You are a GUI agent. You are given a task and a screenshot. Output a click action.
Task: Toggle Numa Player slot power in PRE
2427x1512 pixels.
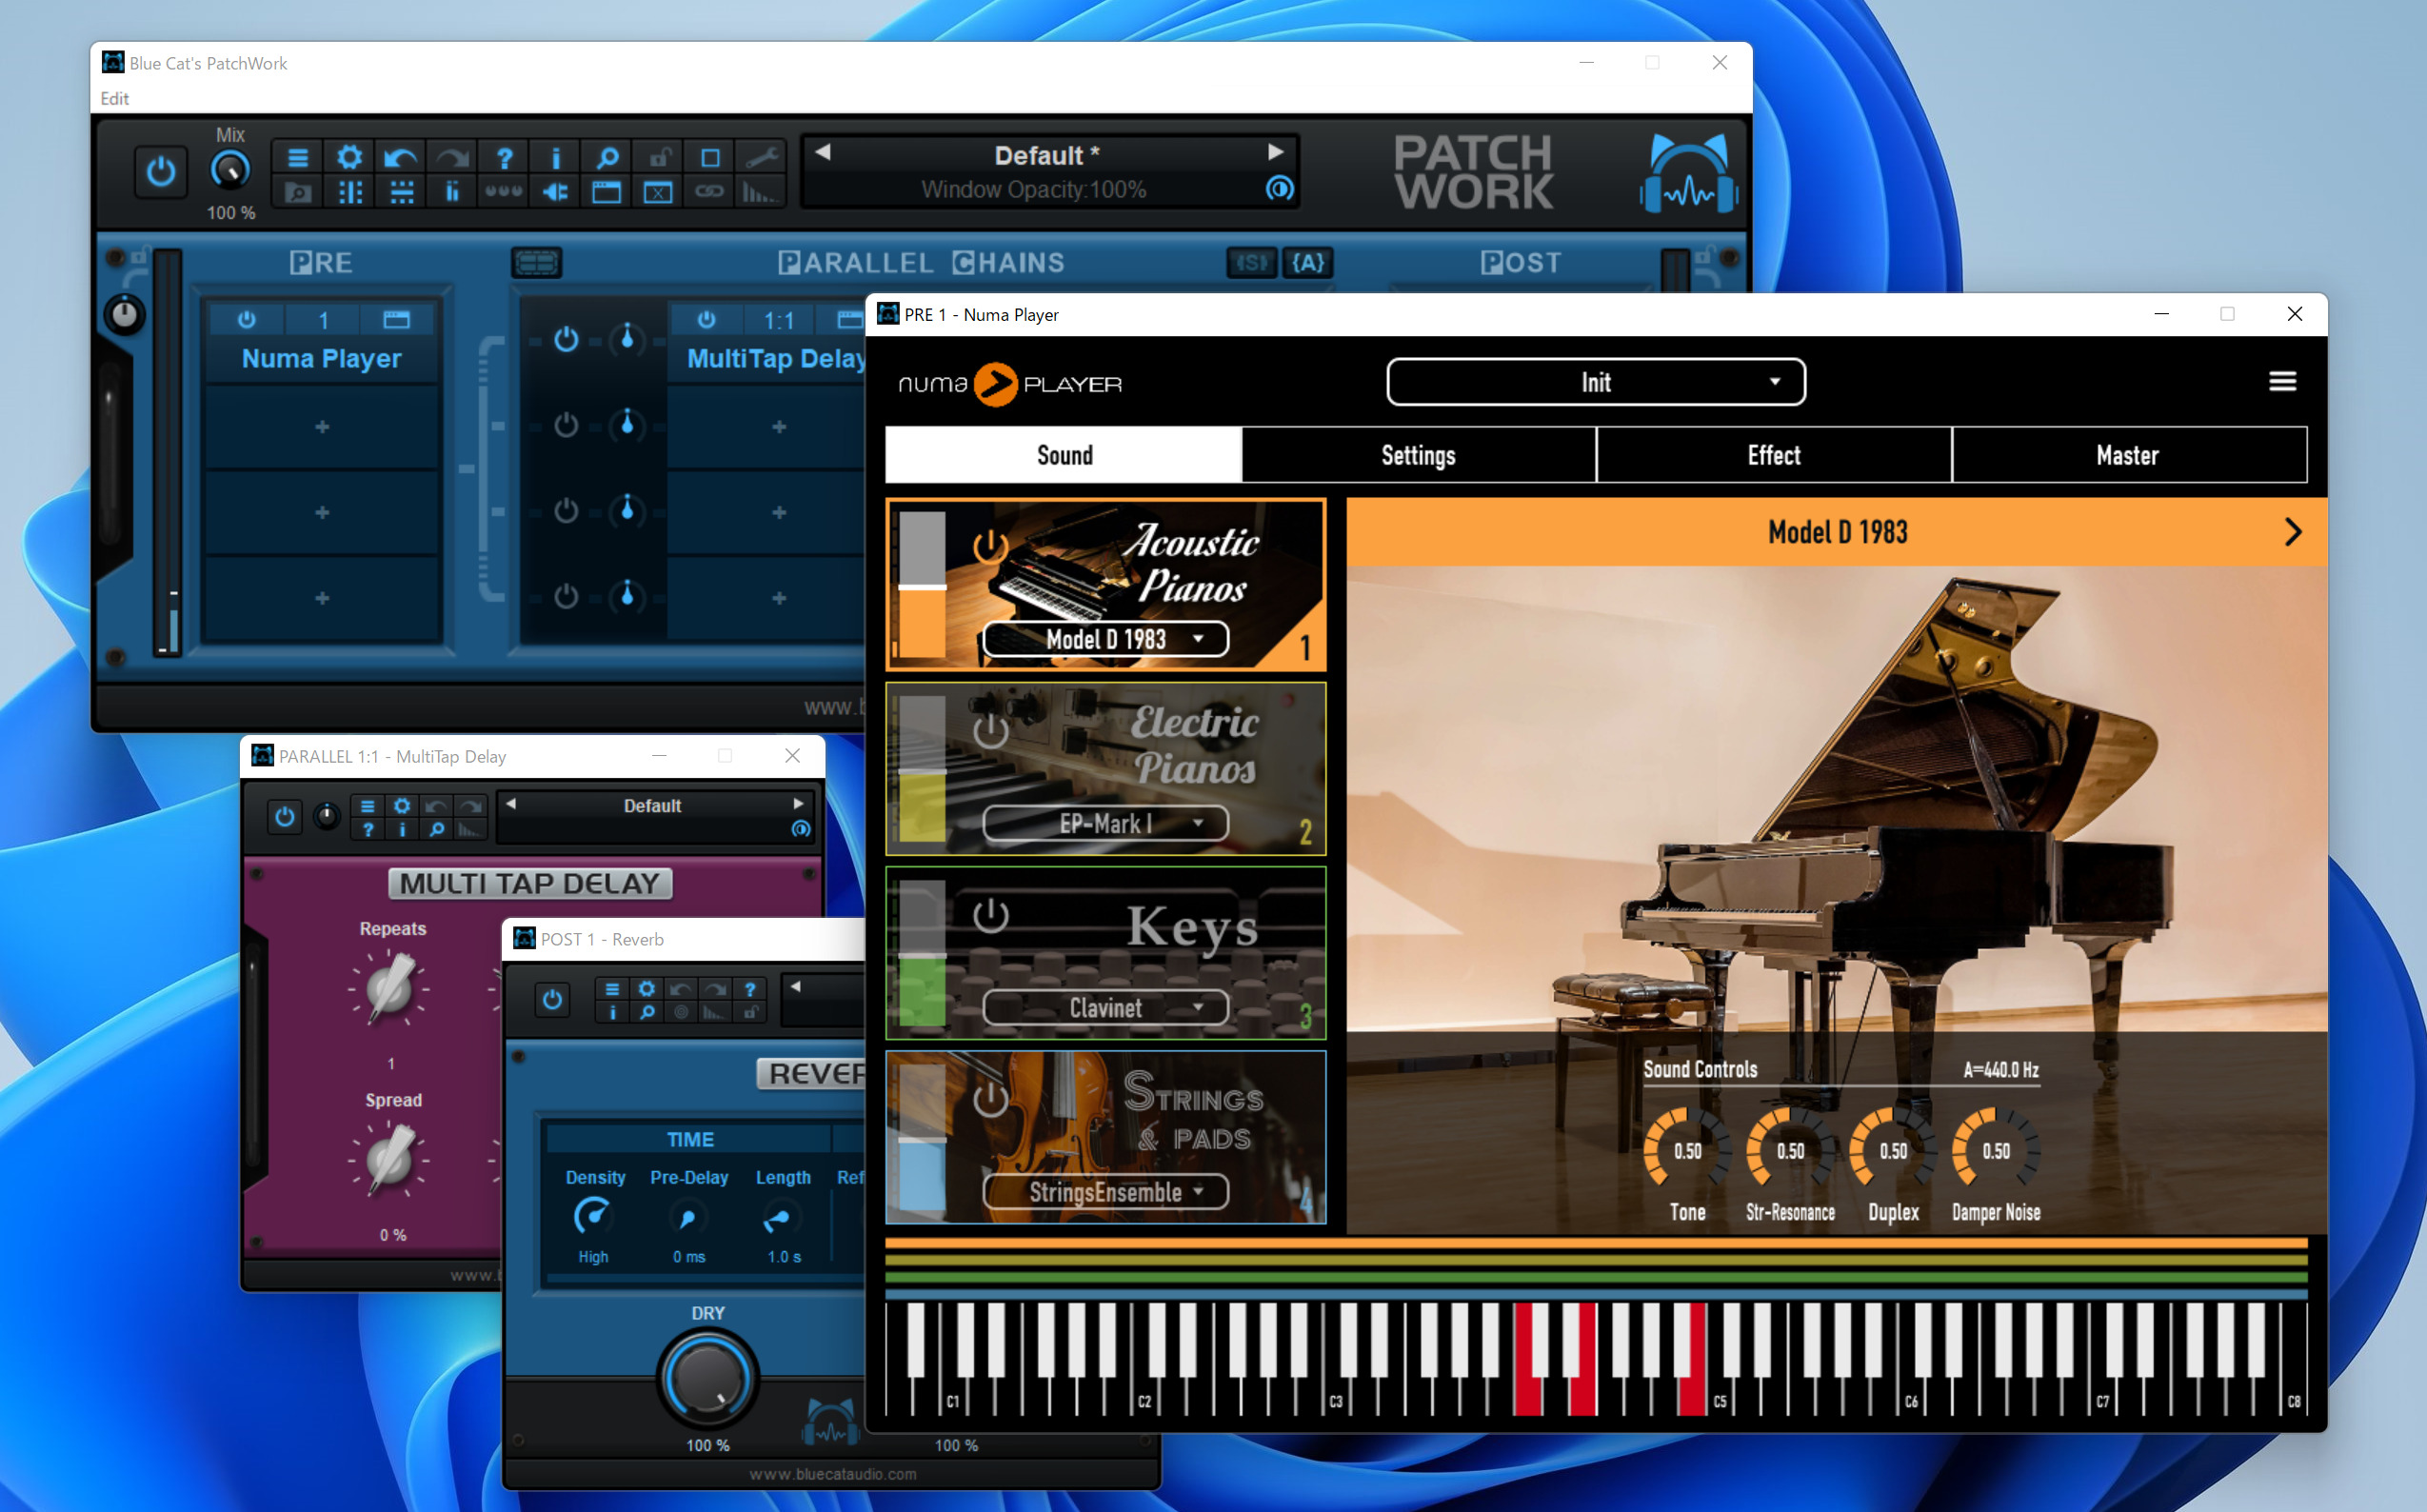point(247,320)
